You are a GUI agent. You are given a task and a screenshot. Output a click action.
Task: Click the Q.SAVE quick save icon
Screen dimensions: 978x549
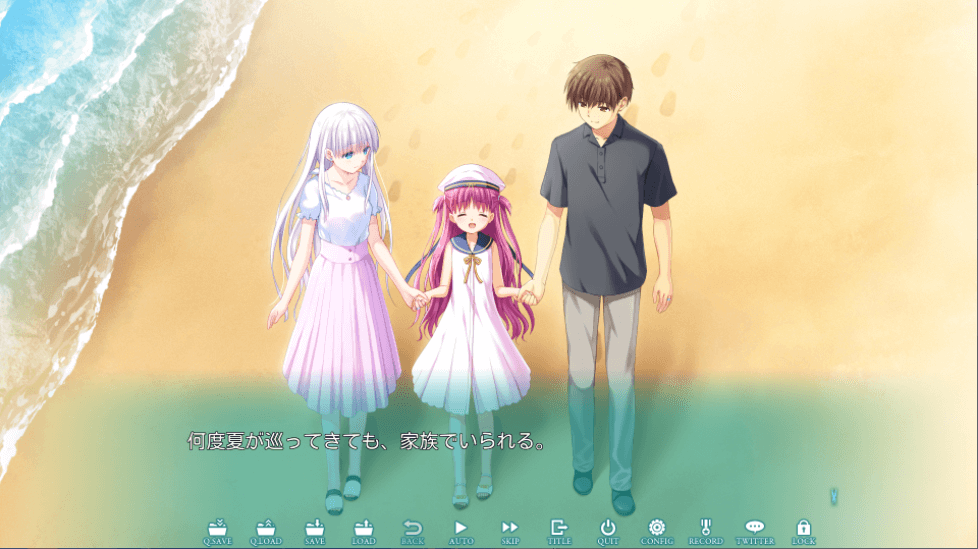[x=217, y=531]
